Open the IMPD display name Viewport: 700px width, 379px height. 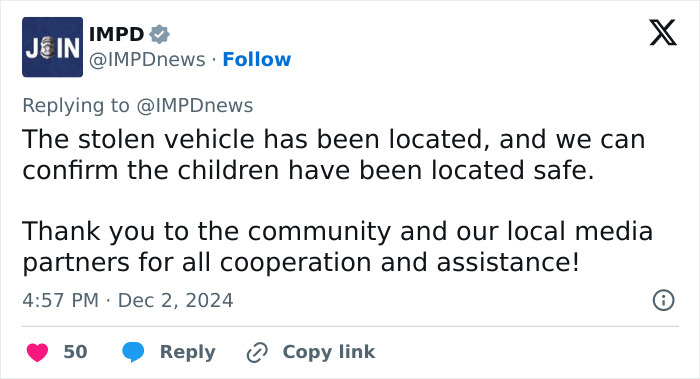pyautogui.click(x=116, y=34)
